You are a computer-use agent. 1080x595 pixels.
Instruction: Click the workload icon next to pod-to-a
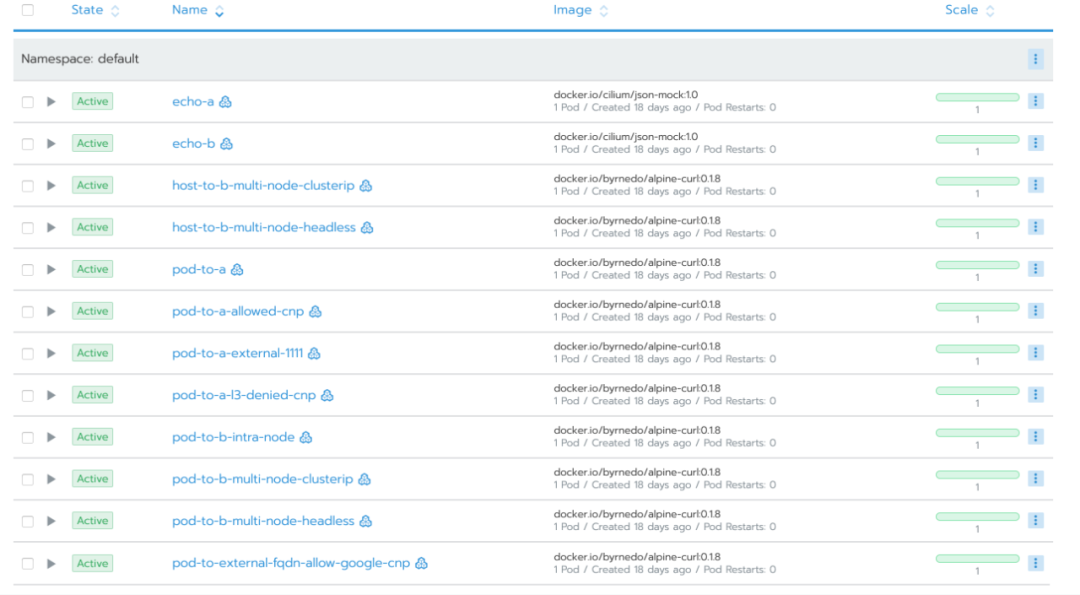tap(237, 269)
